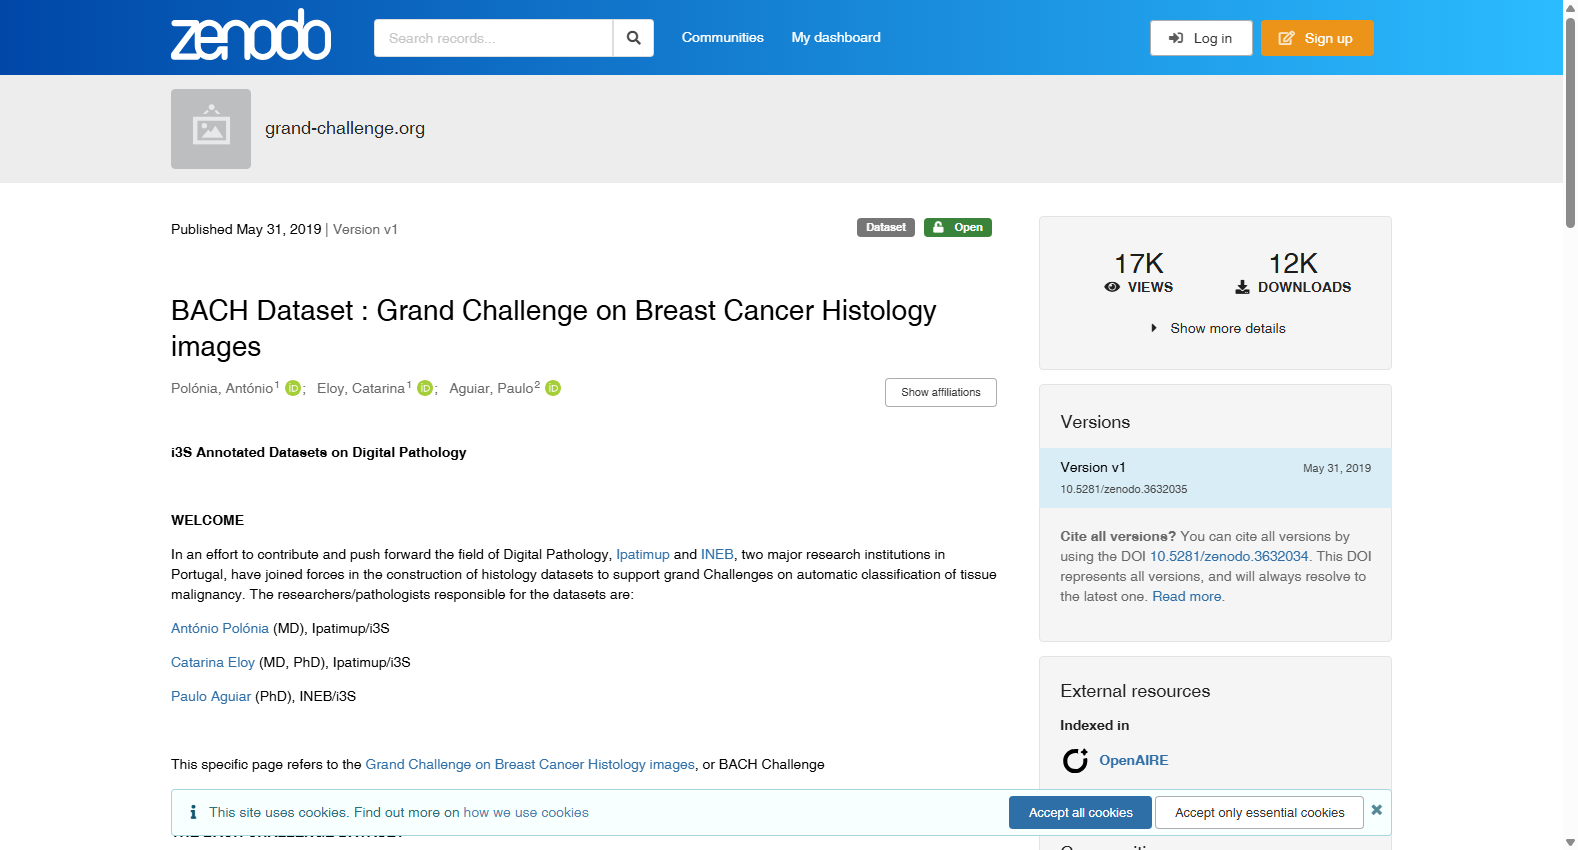Choose Accept only essential cookies
1578x850 pixels.
point(1259,812)
